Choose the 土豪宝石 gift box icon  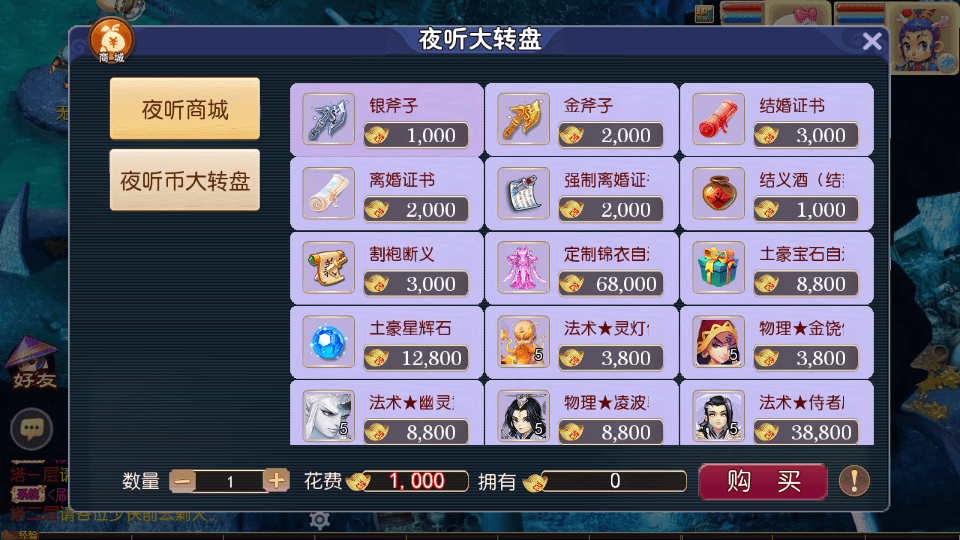718,268
